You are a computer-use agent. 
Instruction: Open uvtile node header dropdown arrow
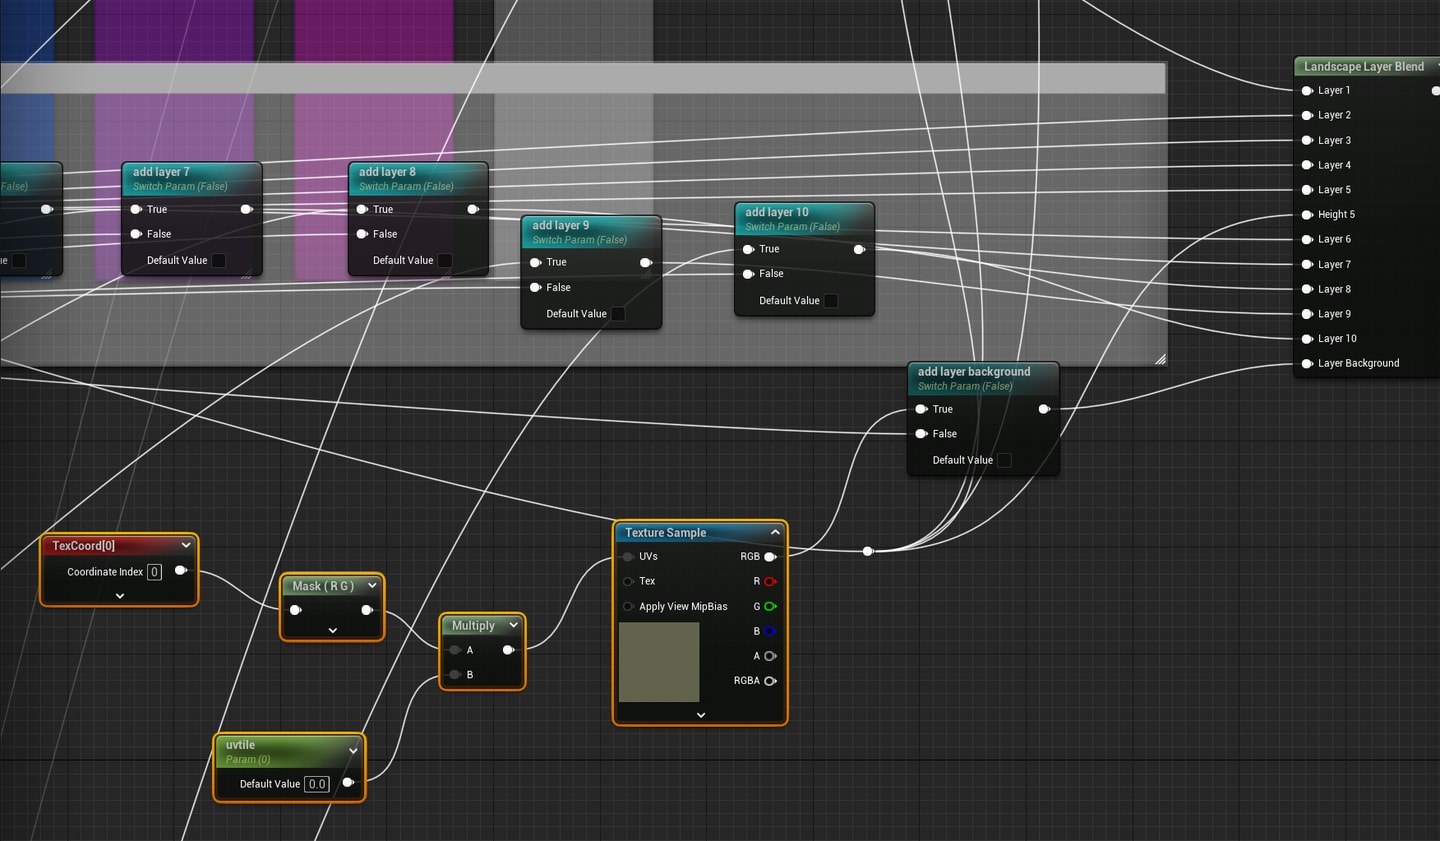pyautogui.click(x=353, y=751)
